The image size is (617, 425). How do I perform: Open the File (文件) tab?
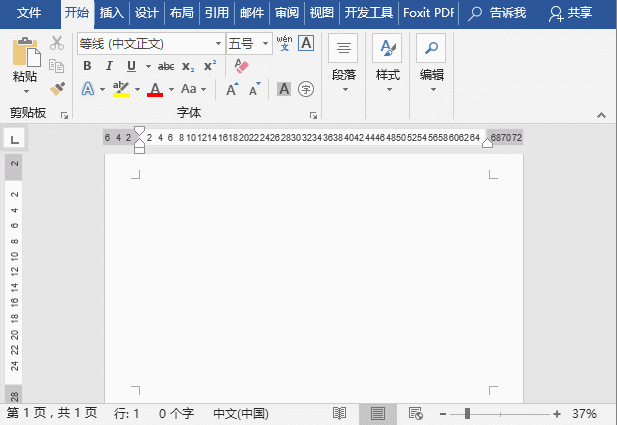click(x=29, y=13)
